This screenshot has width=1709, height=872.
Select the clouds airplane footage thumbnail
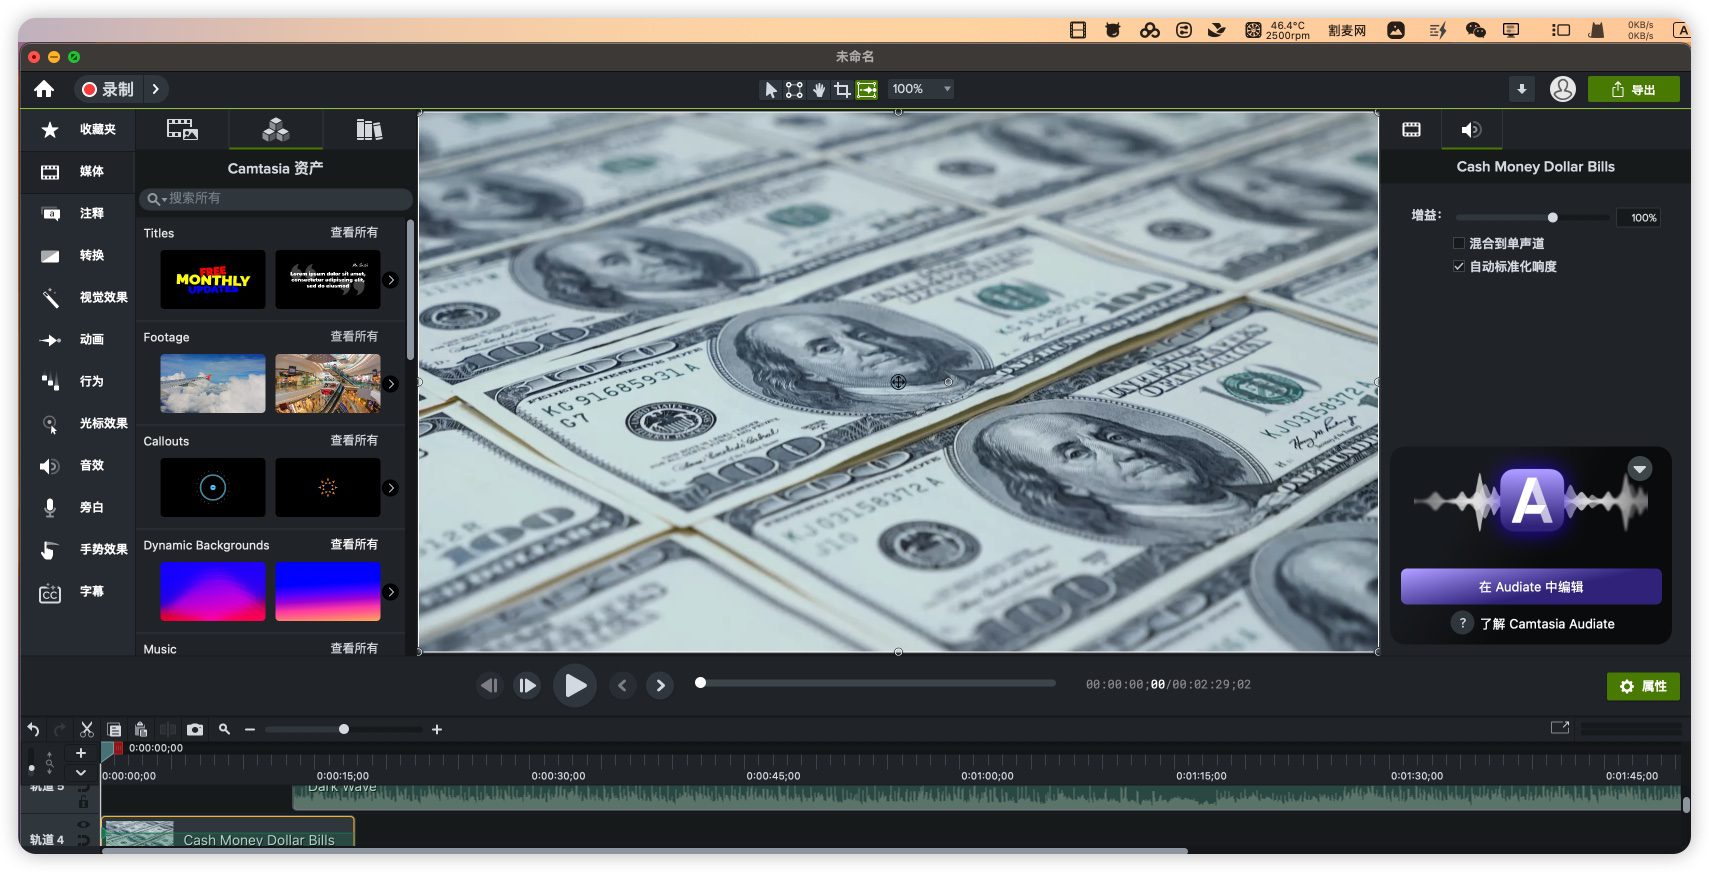[x=213, y=383]
